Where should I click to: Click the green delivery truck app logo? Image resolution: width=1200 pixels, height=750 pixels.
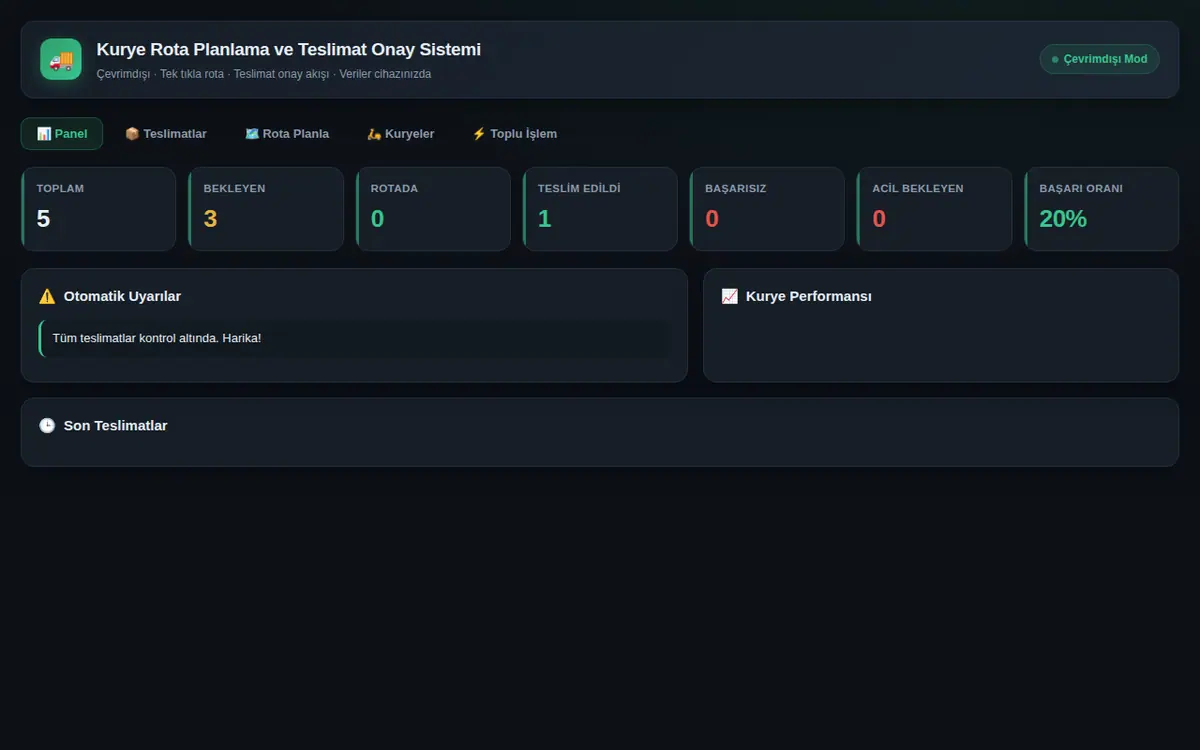coord(61,59)
